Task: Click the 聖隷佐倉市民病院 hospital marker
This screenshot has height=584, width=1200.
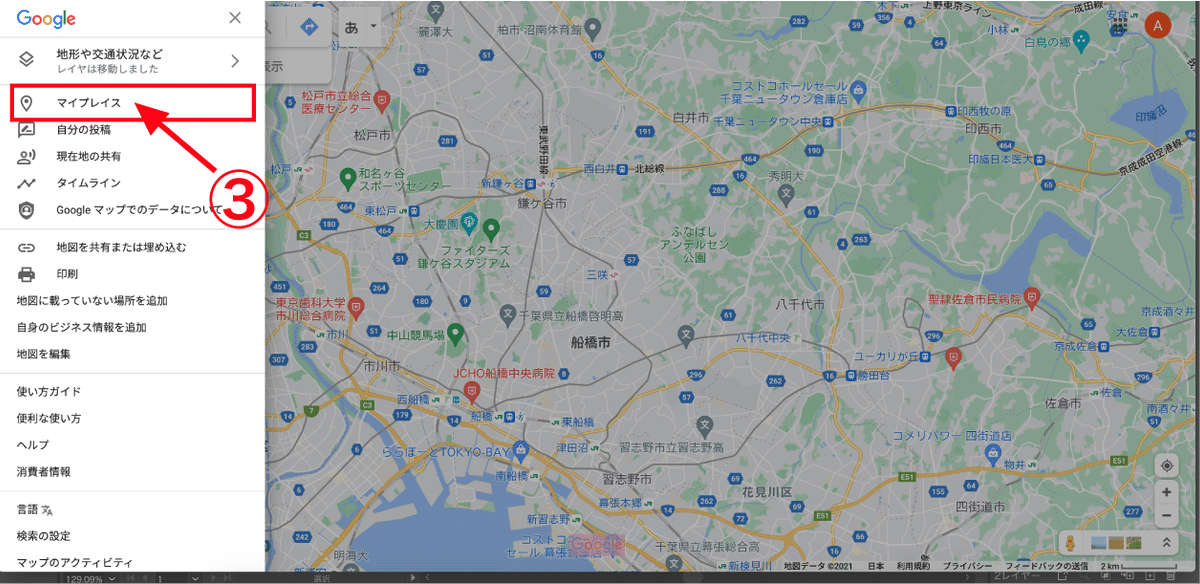Action: tap(1033, 297)
